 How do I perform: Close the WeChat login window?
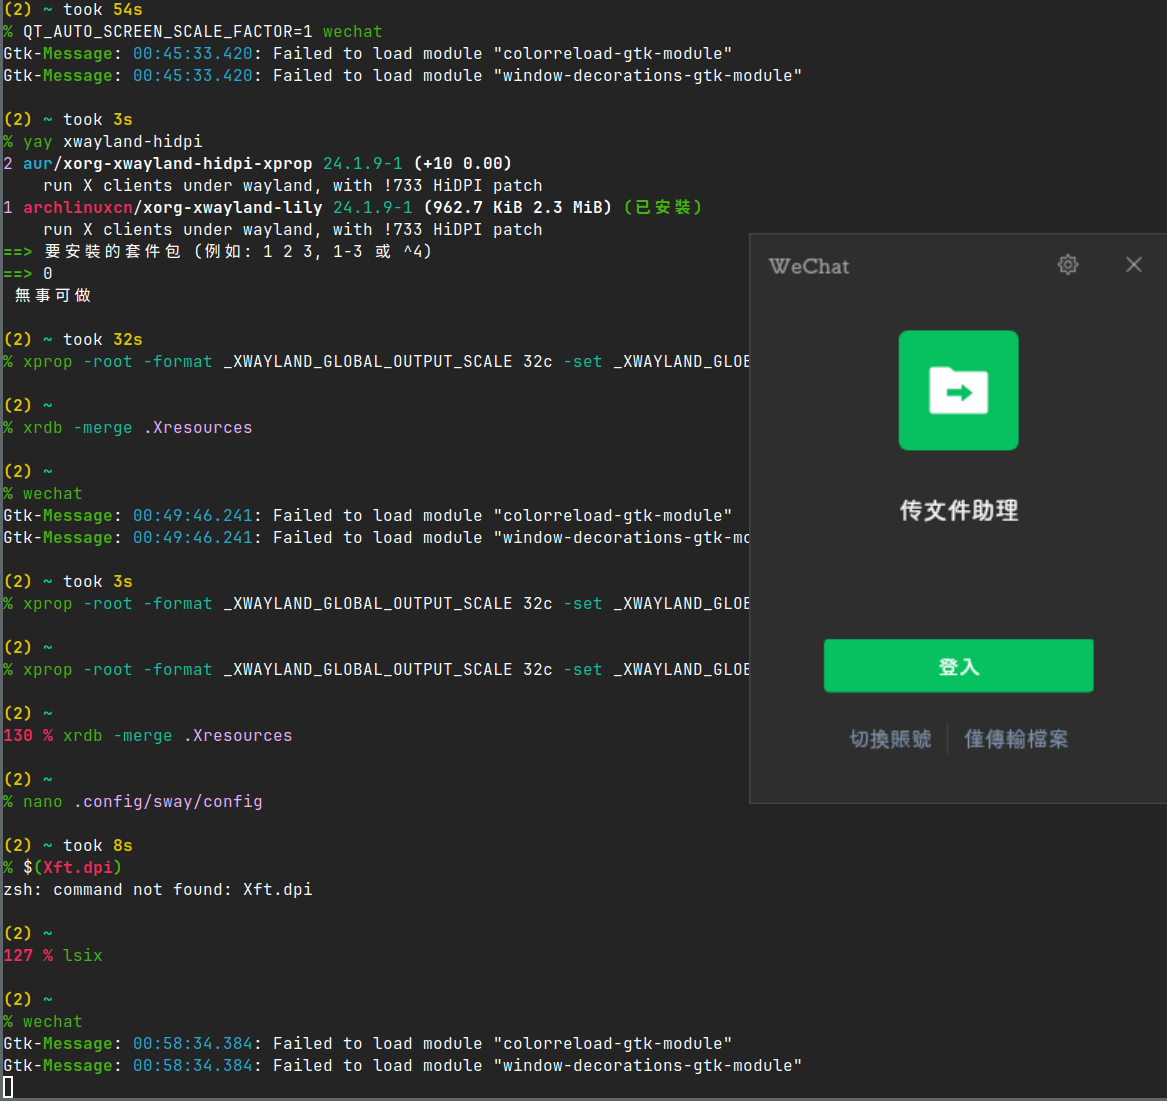[x=1133, y=265]
